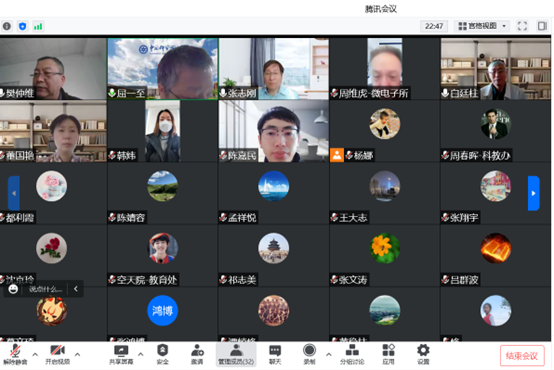
Task: Expand share options arrow beside 共享屏幕
Action: (x=141, y=354)
